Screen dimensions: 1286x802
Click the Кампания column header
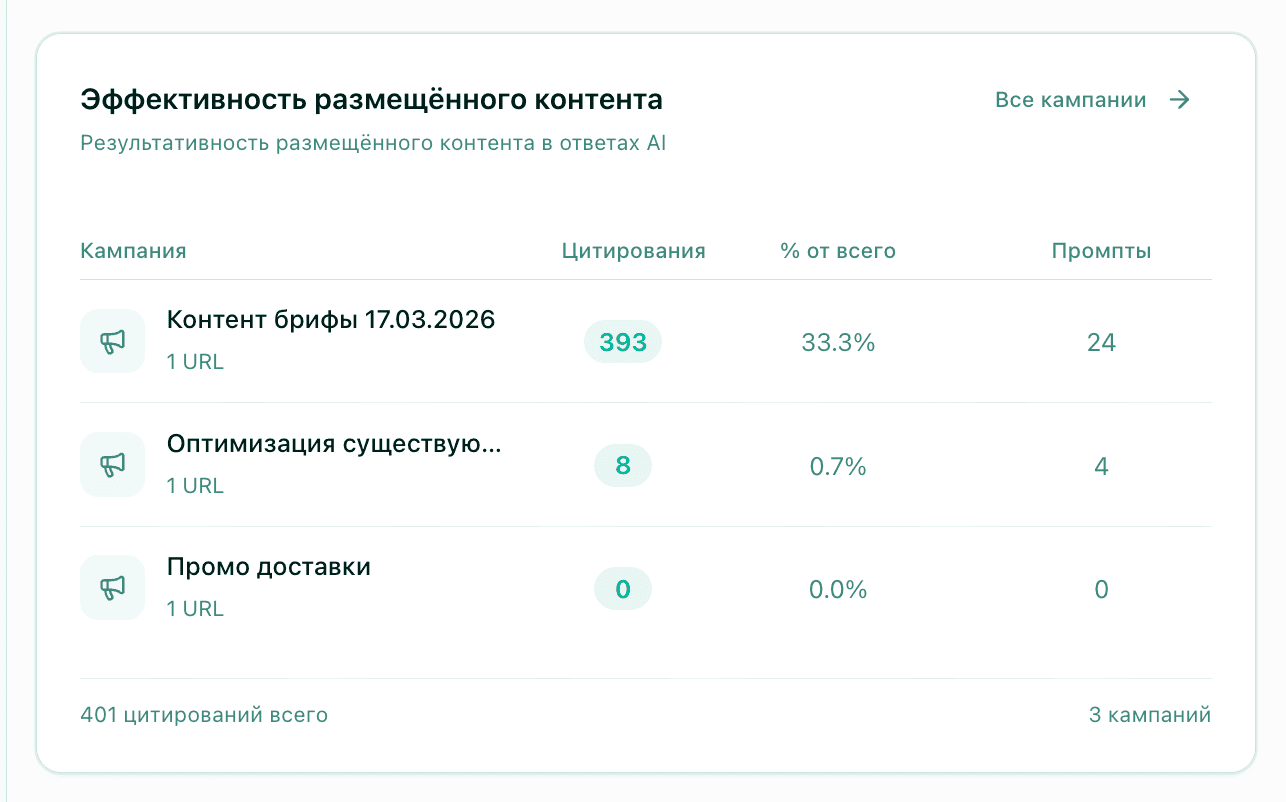coord(133,251)
